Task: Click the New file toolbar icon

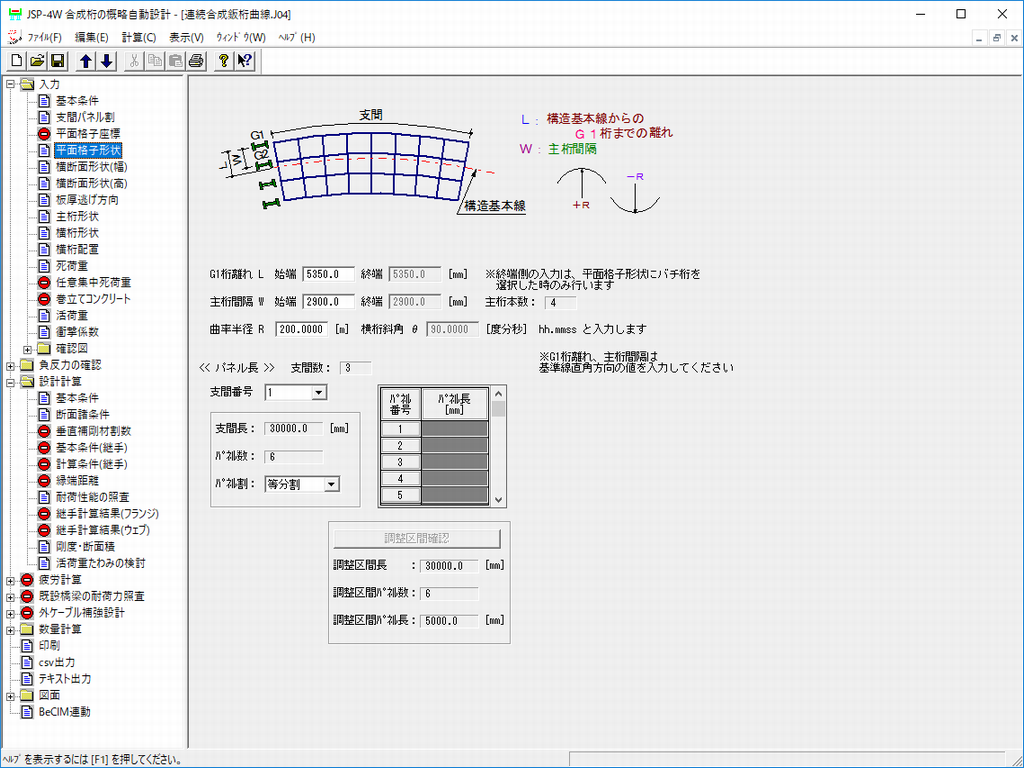Action: (x=17, y=61)
